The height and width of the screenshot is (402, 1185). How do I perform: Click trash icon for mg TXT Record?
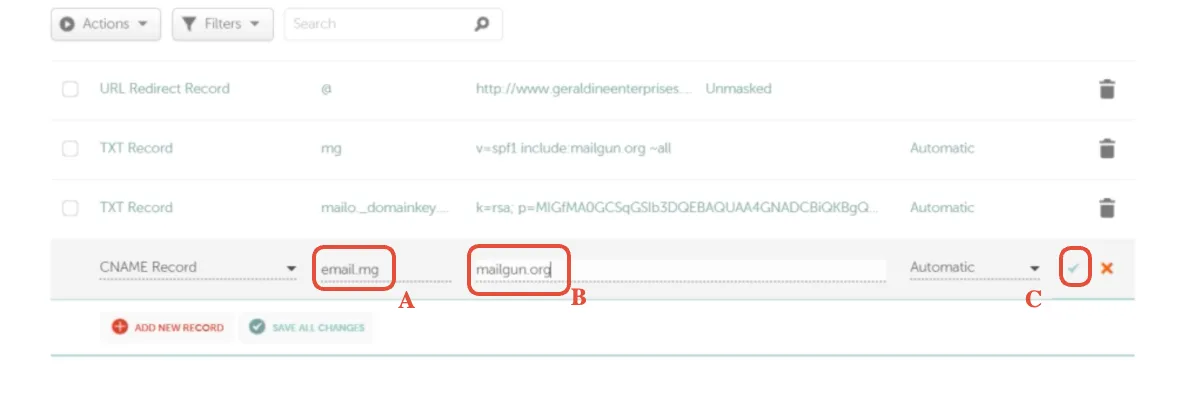click(x=1106, y=148)
